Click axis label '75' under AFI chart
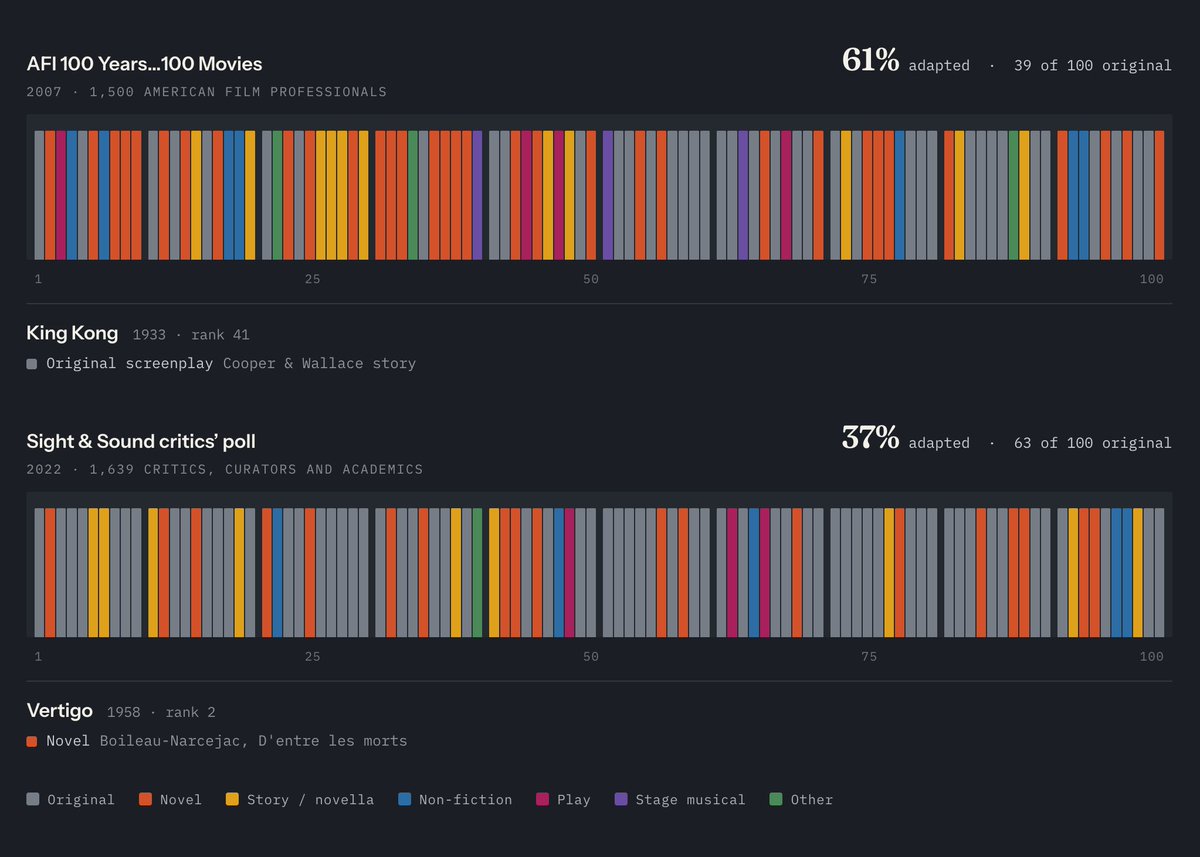 click(x=869, y=279)
